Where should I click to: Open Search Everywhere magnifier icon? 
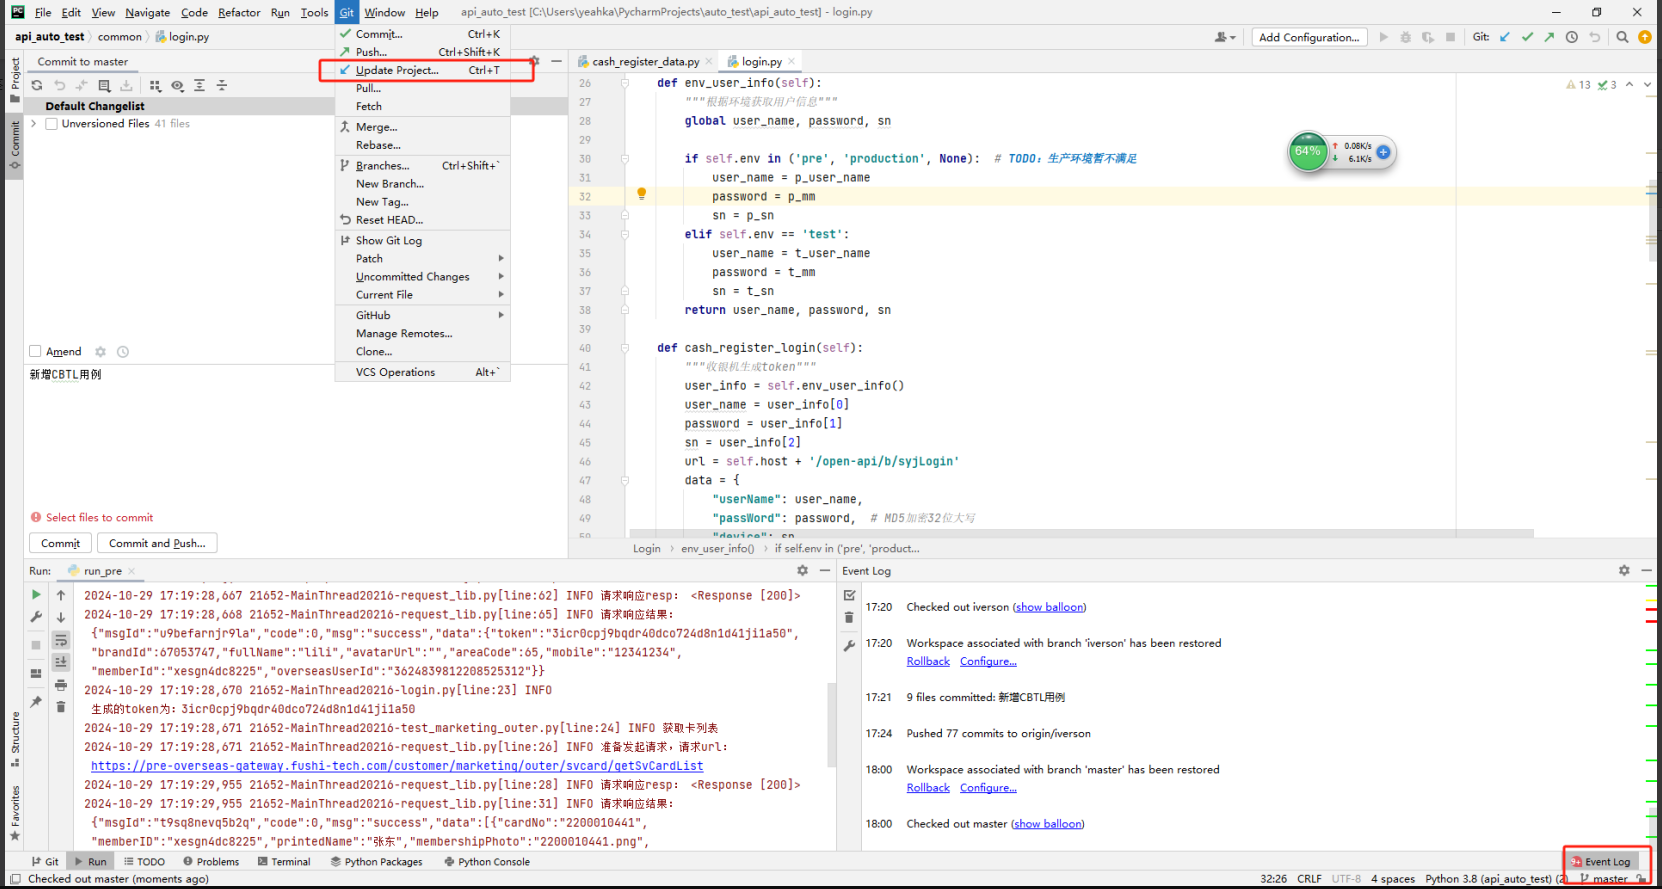tap(1622, 37)
